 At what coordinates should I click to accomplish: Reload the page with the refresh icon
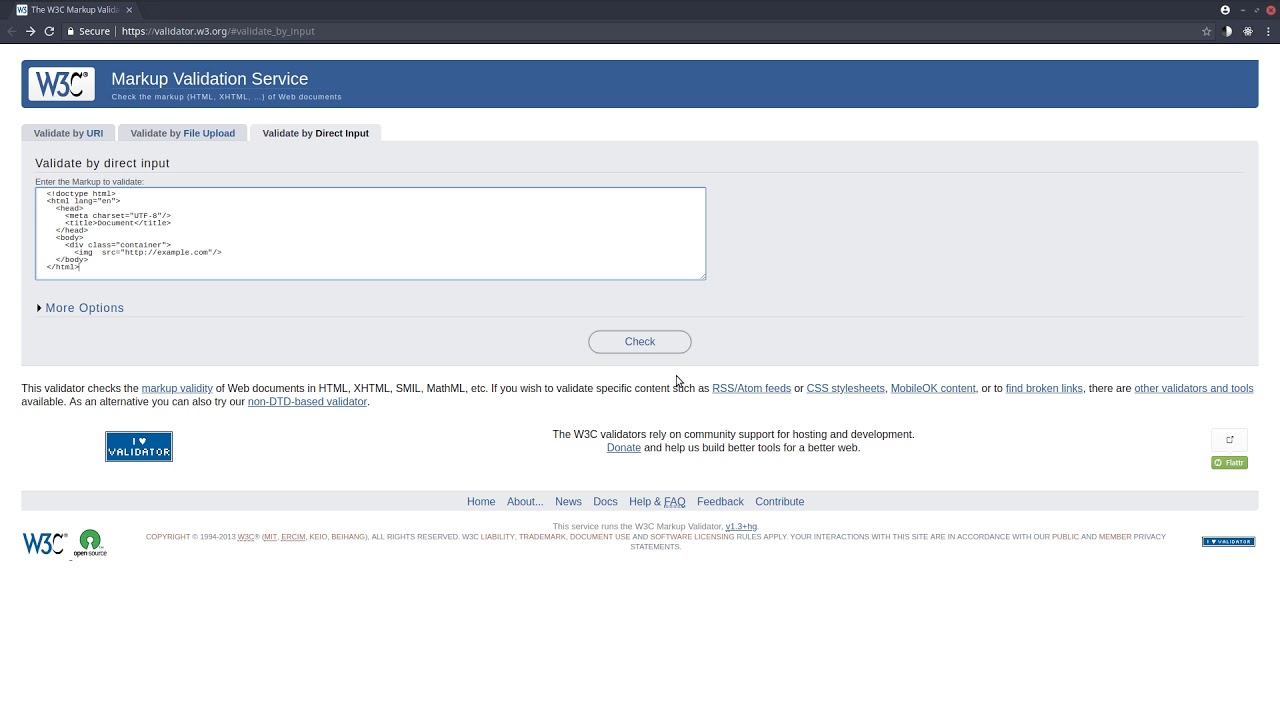pos(49,31)
